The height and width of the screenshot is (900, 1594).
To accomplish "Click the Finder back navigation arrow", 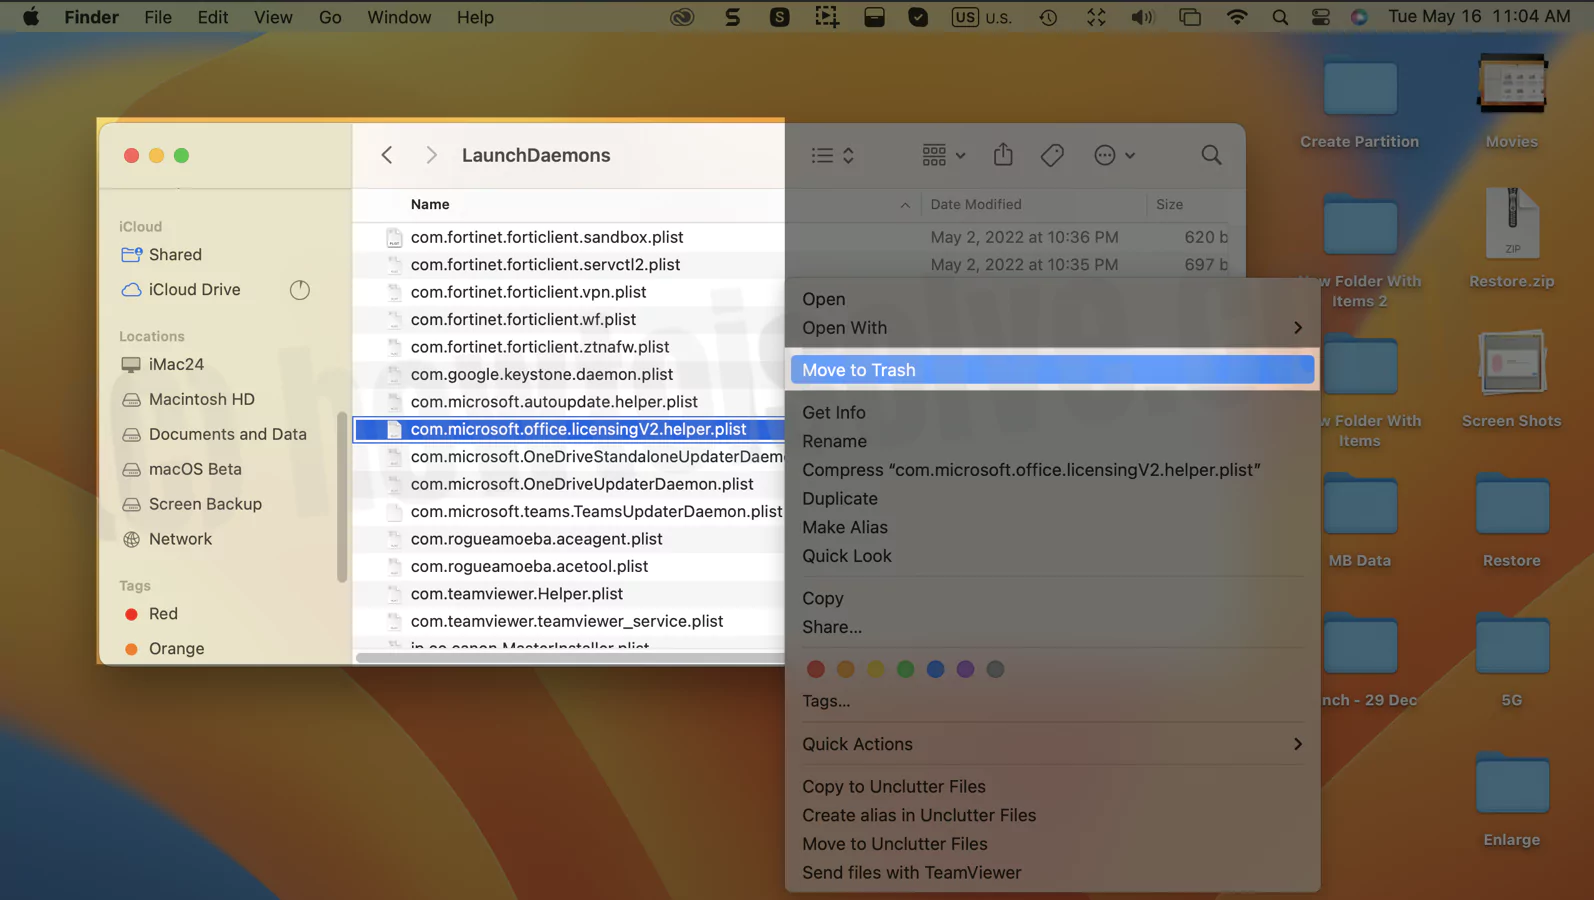I will 387,155.
